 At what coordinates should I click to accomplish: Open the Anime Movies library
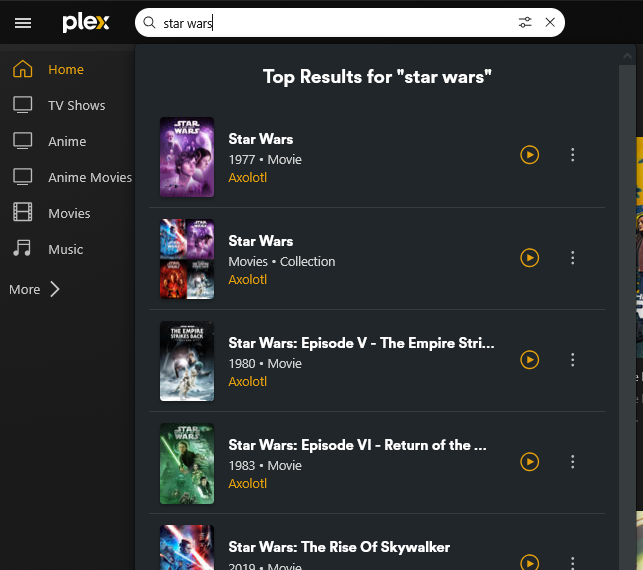pyautogui.click(x=90, y=177)
